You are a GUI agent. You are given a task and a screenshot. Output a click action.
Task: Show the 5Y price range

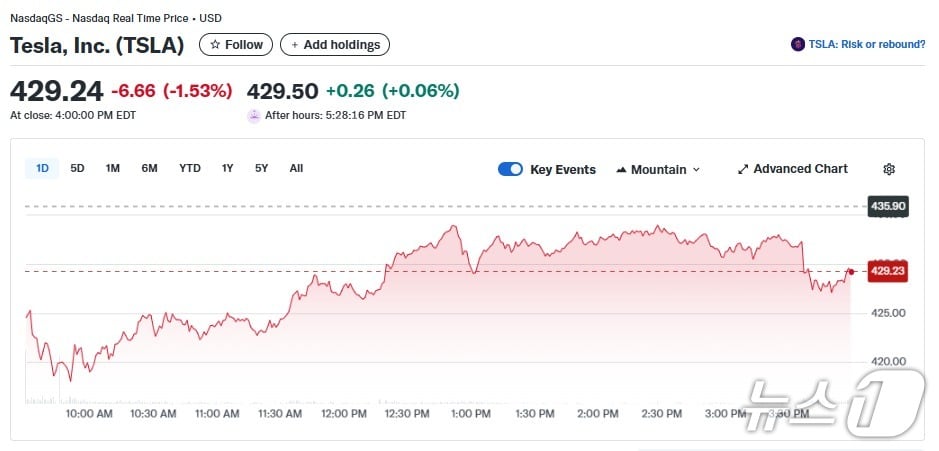tap(261, 168)
